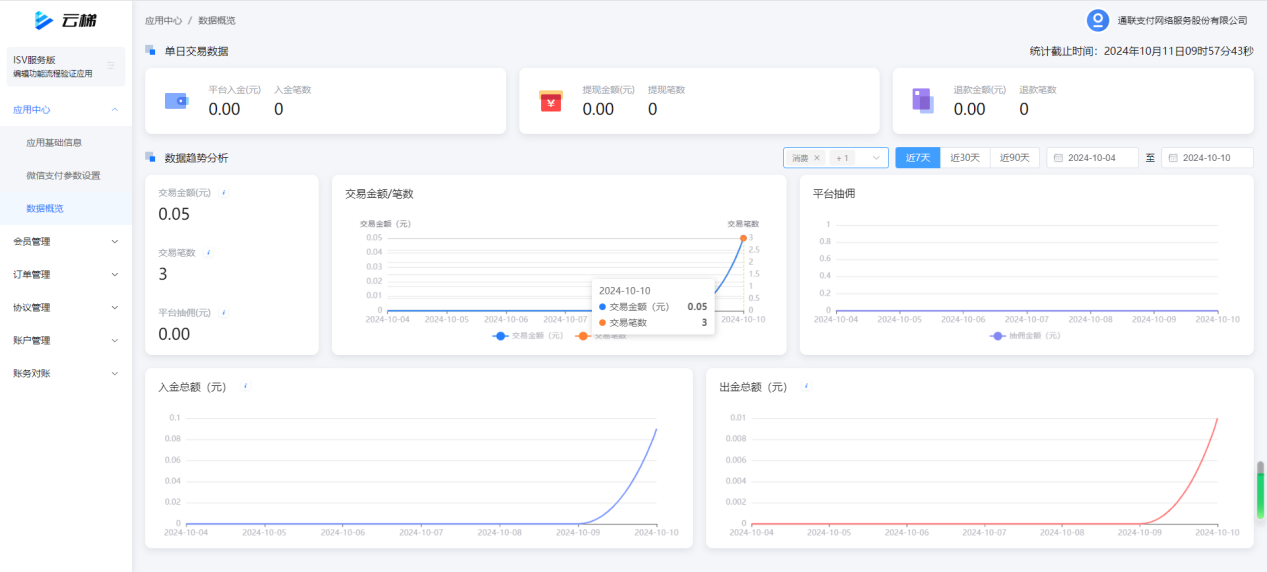Click the user avatar icon
Viewport: 1267px width, 572px height.
pyautogui.click(x=1098, y=20)
